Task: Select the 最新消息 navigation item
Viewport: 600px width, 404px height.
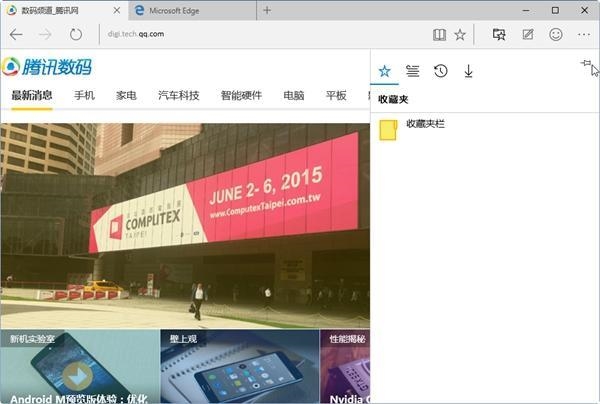Action: 32,95
